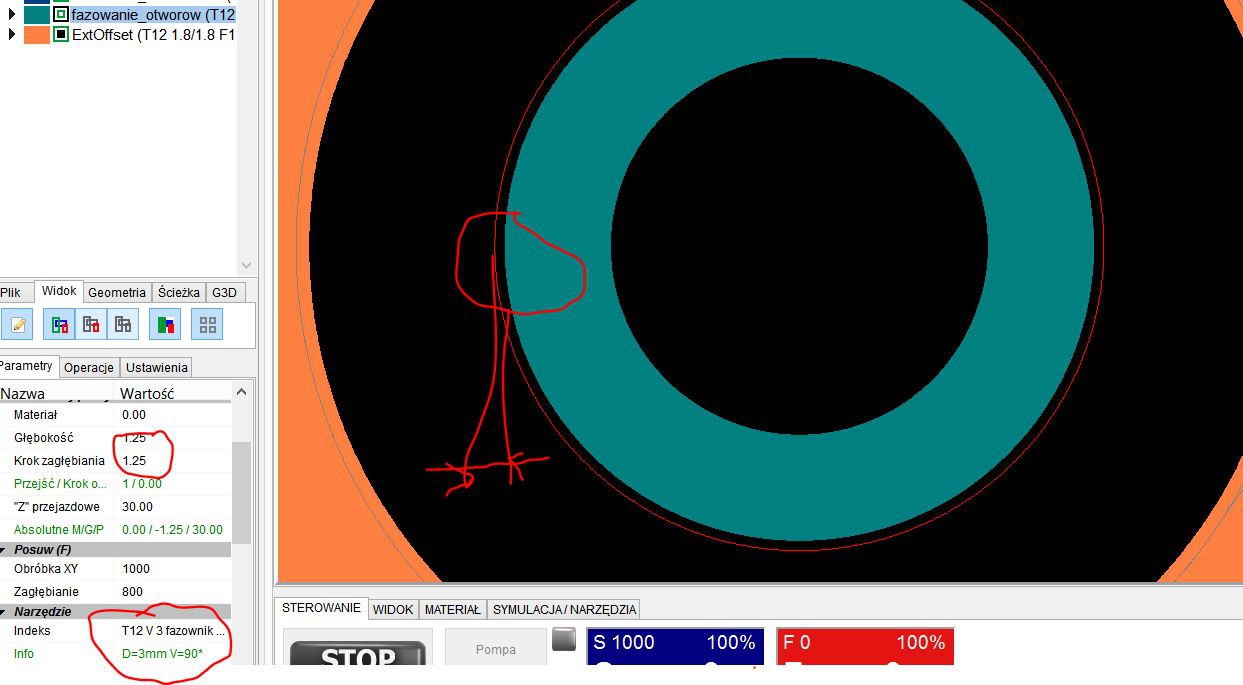
Task: Collapse the Narzędzie section
Action: pos(5,611)
